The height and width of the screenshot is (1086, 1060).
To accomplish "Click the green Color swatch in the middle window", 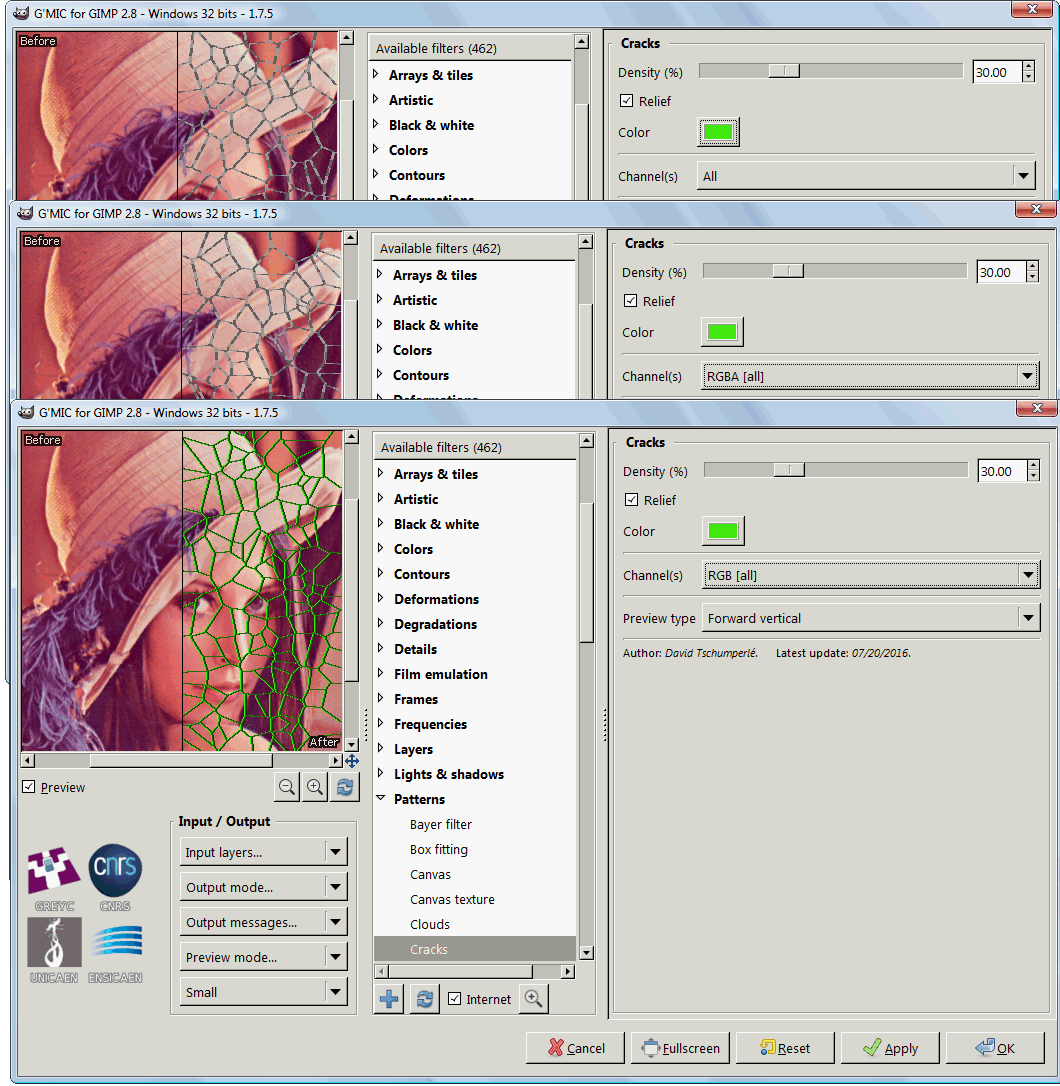I will coord(723,332).
